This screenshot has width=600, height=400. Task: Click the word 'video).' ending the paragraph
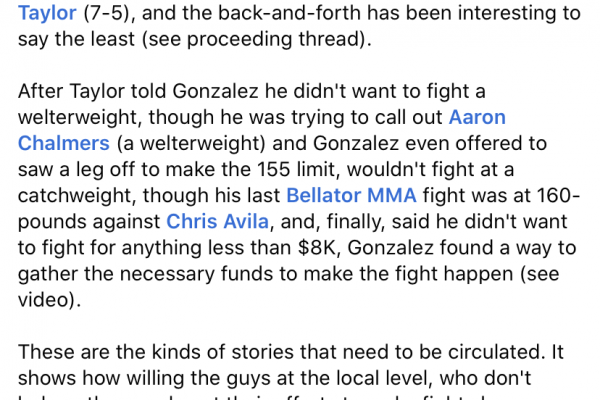tap(49, 299)
